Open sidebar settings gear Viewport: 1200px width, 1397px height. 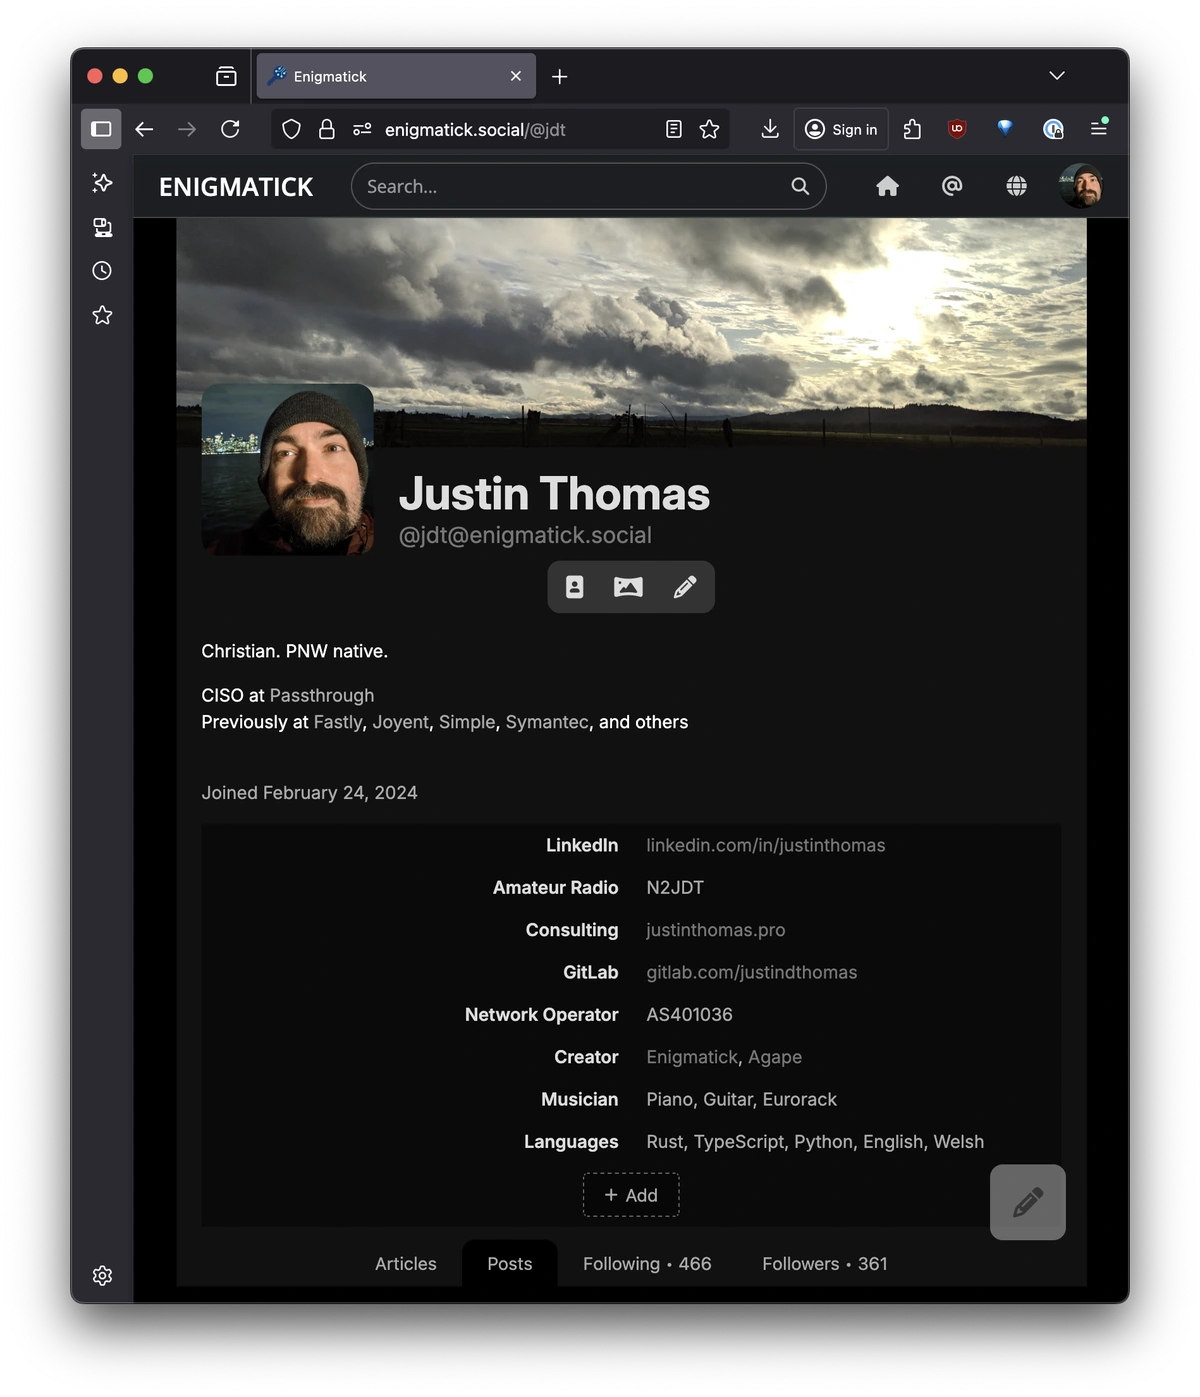pyautogui.click(x=102, y=1276)
